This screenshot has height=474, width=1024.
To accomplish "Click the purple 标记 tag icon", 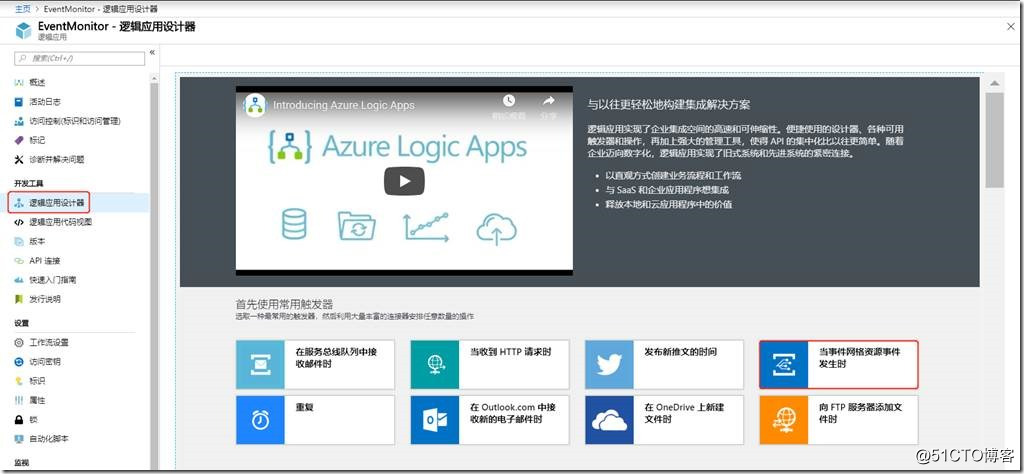I will [x=19, y=140].
